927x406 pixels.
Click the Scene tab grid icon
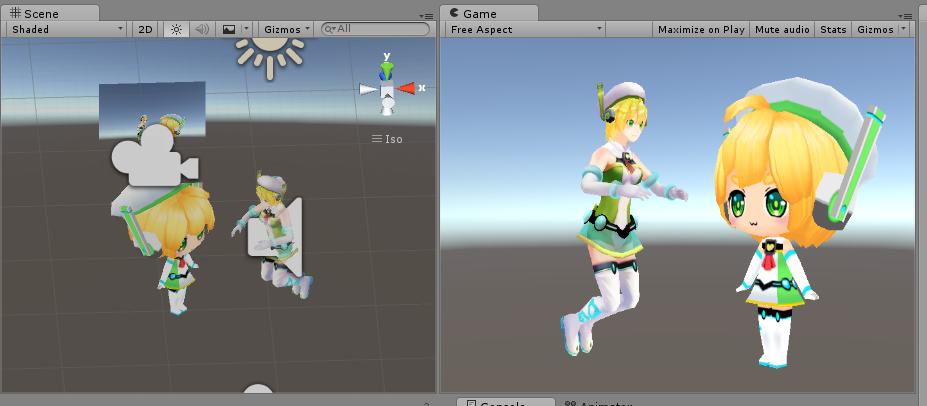(x=16, y=13)
